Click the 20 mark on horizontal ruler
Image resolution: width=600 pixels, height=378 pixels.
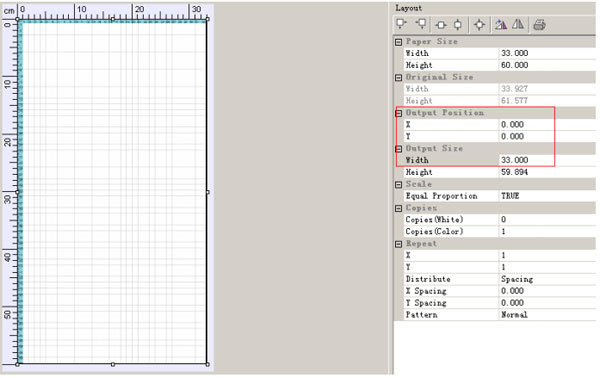(140, 9)
